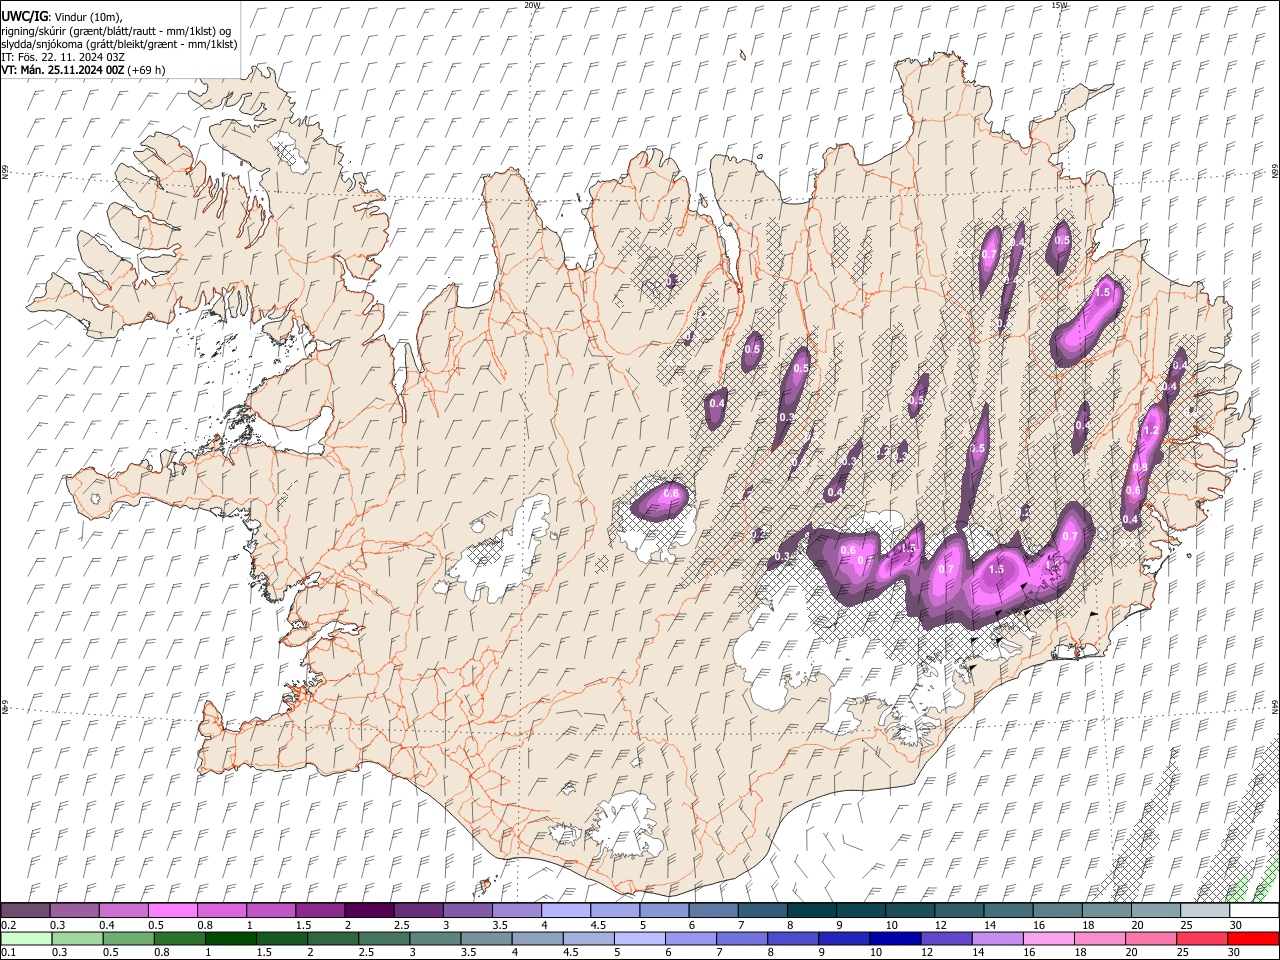Pick the bright red swatch after 30 in the rain scale
1280x960 pixels.
1253,938
